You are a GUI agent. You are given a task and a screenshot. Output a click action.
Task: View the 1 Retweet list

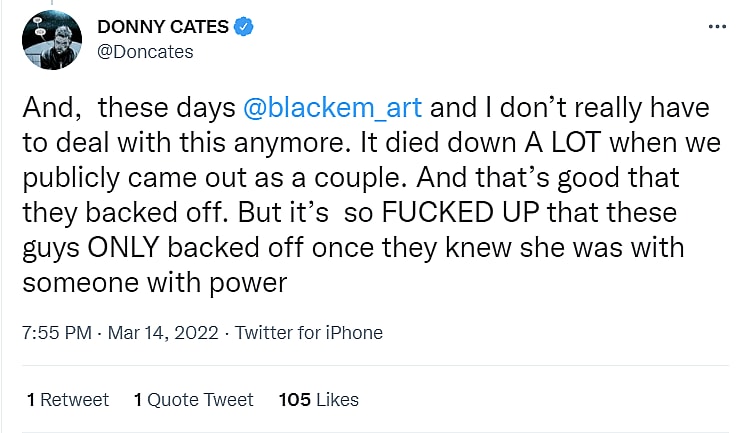(68, 400)
